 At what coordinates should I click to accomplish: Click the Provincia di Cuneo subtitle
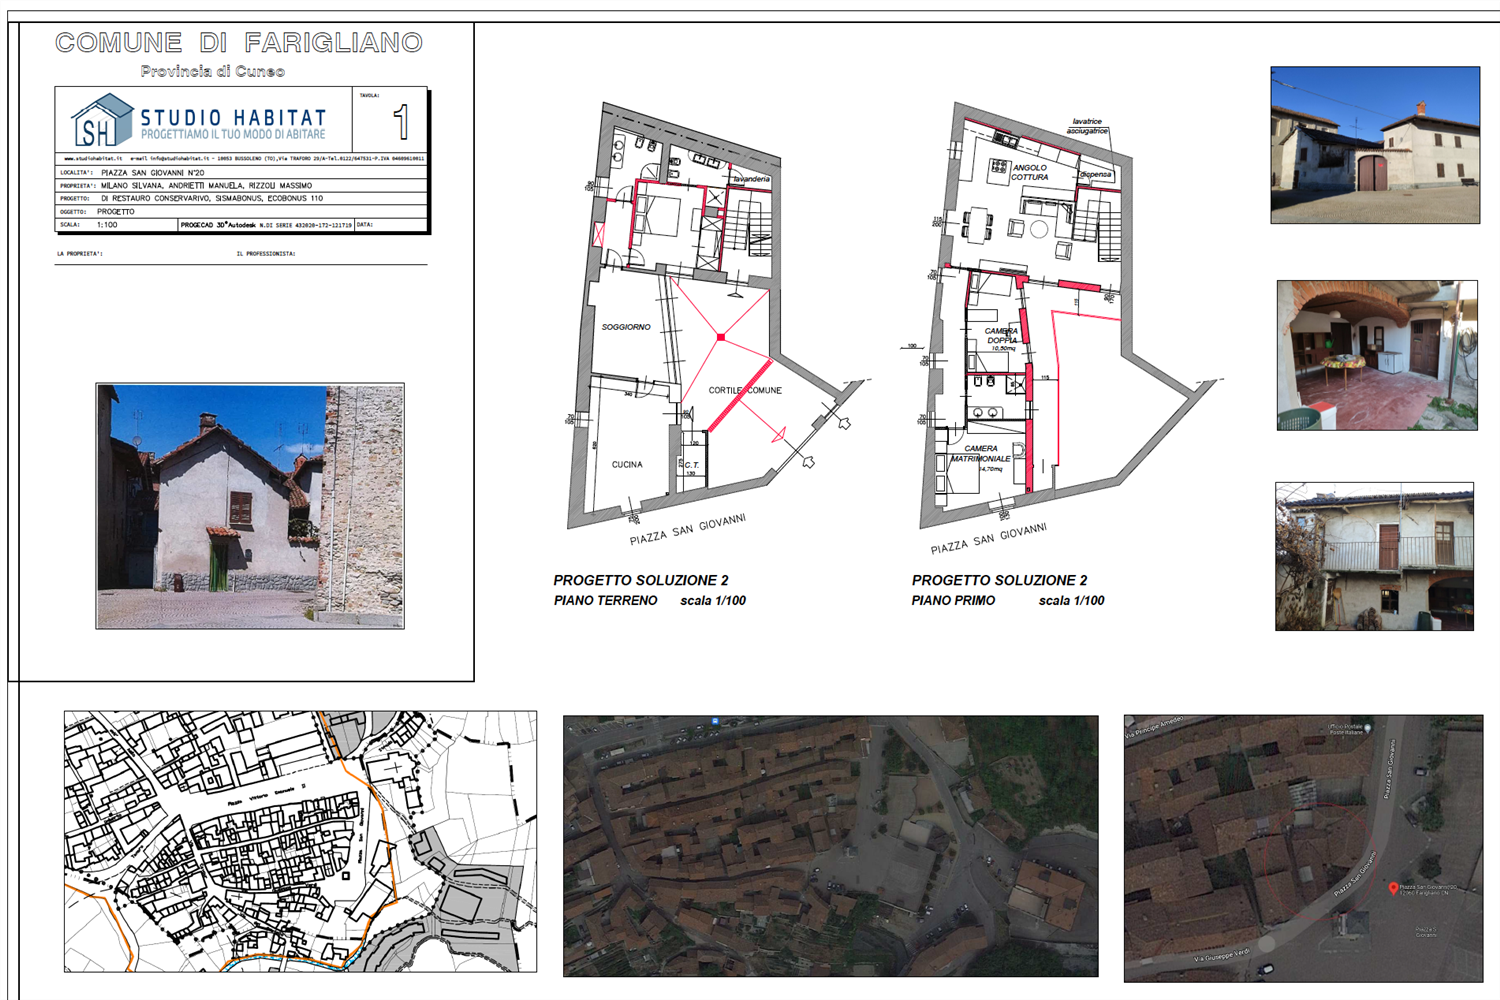pyautogui.click(x=213, y=71)
